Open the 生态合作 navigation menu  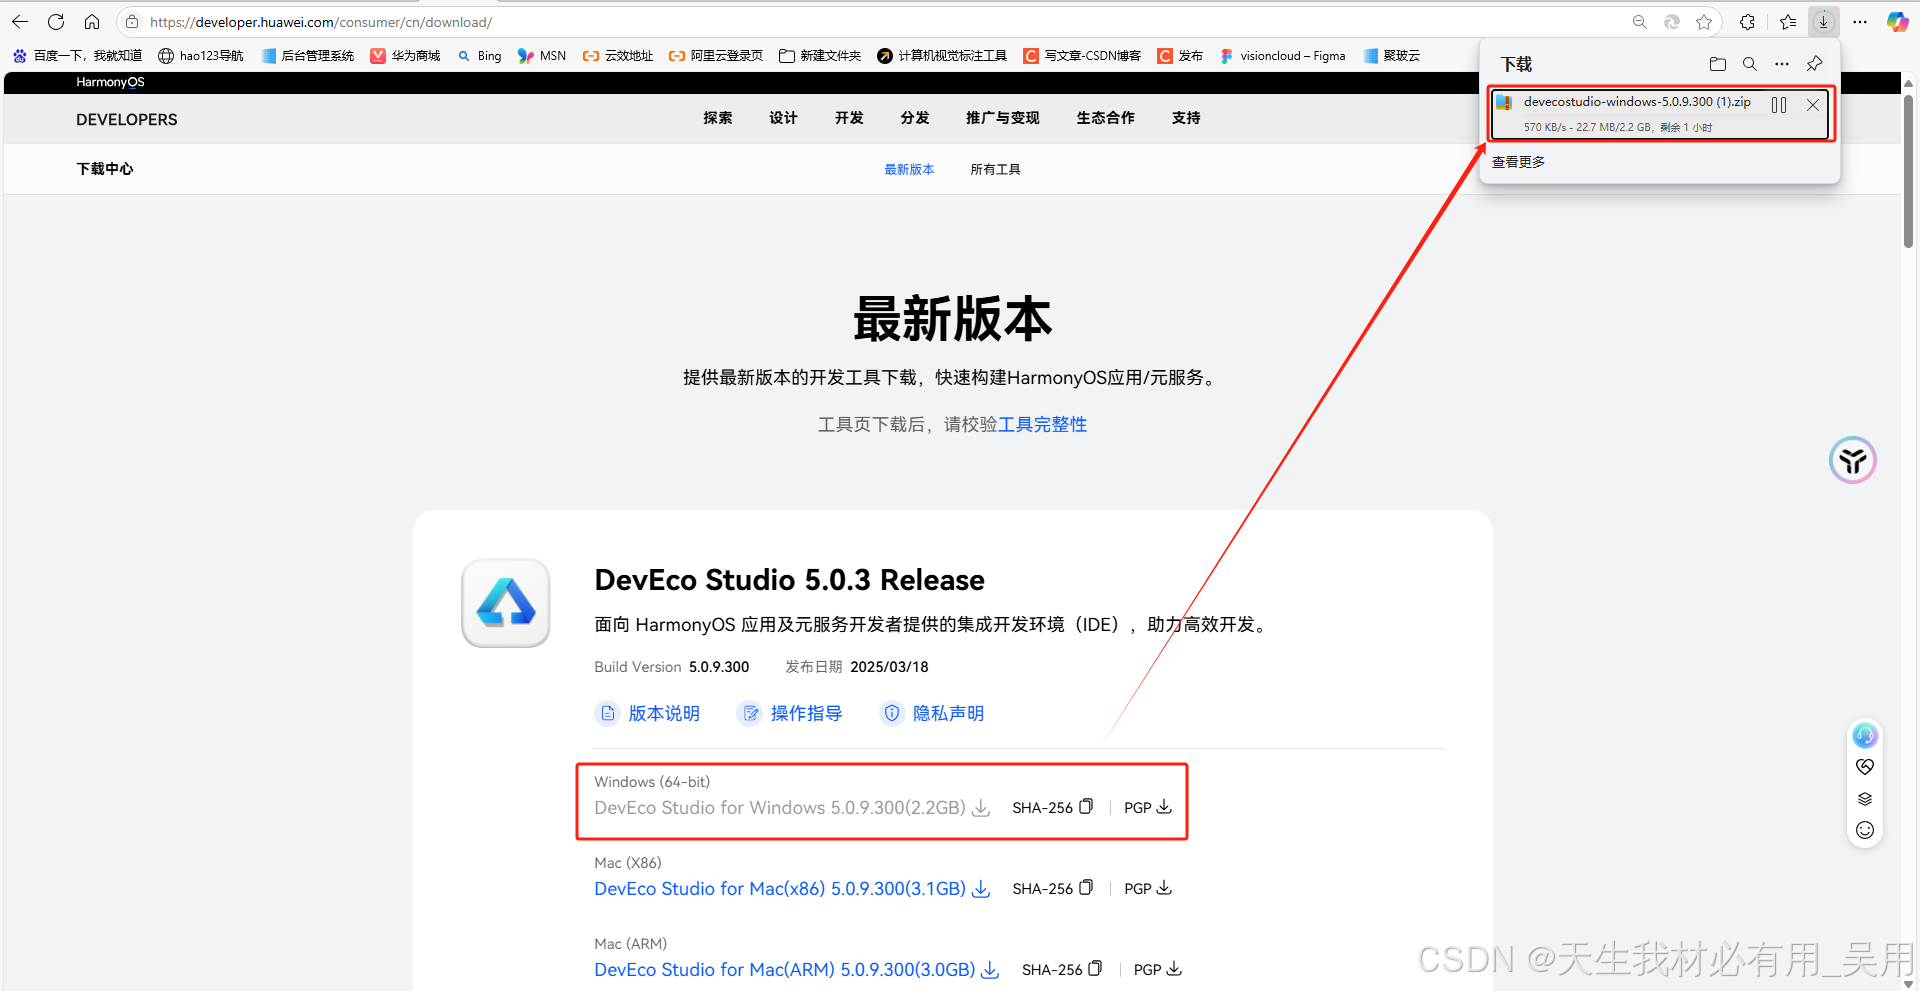coord(1106,118)
